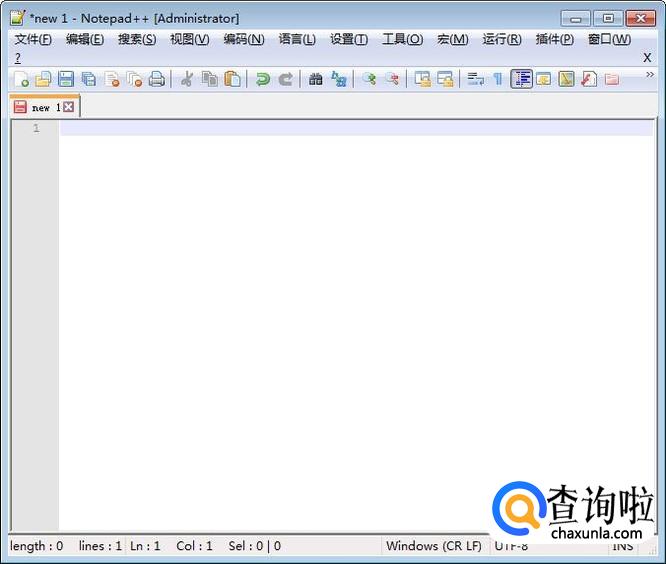This screenshot has height=564, width=666.
Task: Click the Windows (CR LF) status bar field
Action: coord(433,546)
